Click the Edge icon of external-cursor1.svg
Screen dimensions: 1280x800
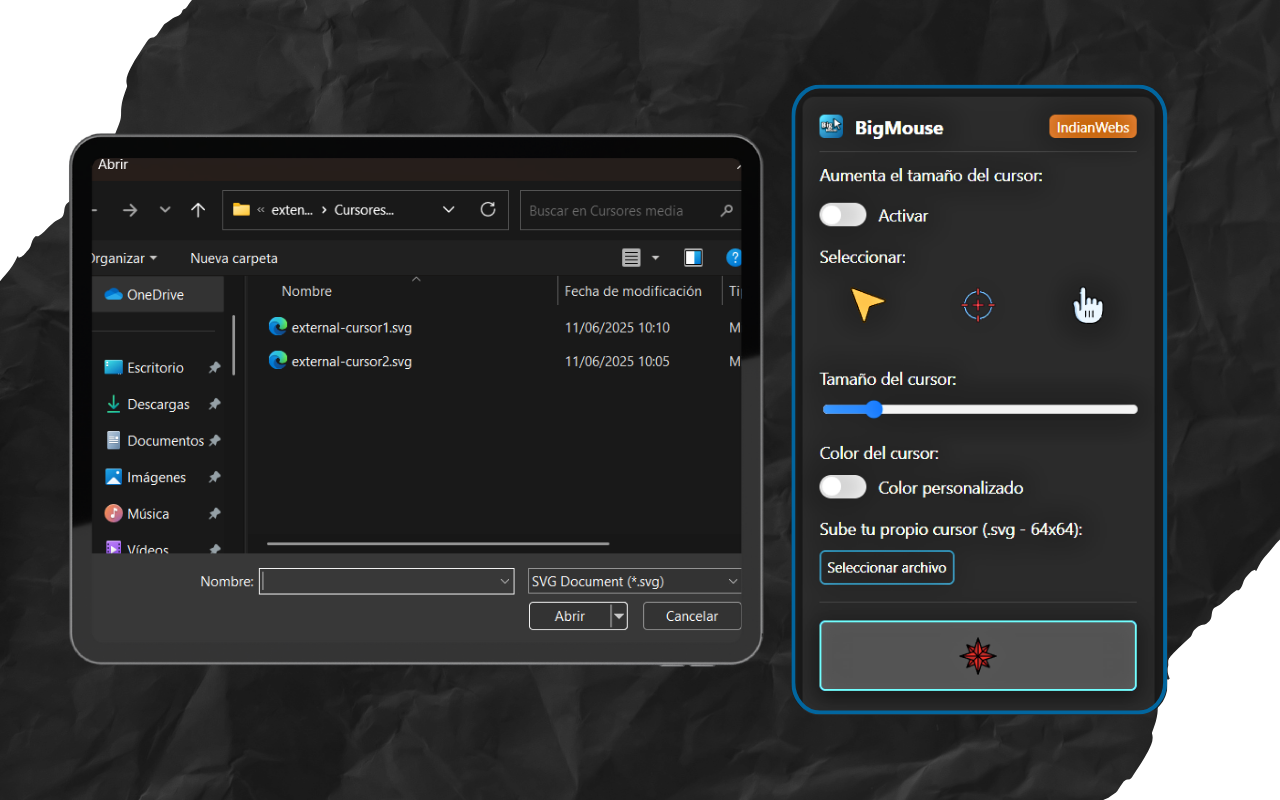point(278,326)
